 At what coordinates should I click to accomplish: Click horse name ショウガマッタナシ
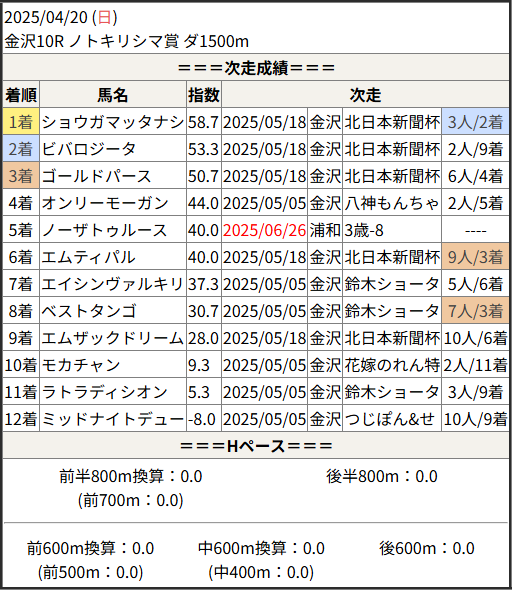[112, 122]
